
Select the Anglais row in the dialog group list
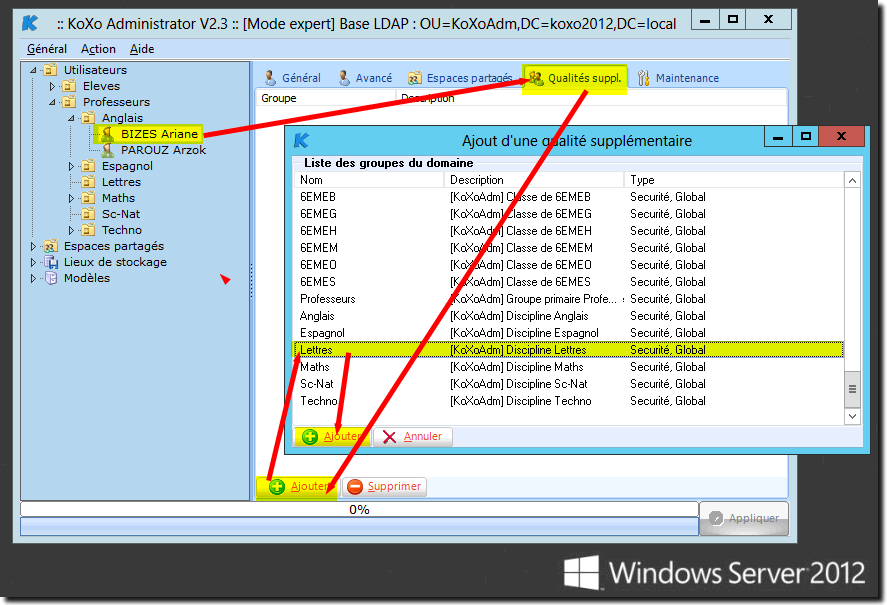coord(569,316)
